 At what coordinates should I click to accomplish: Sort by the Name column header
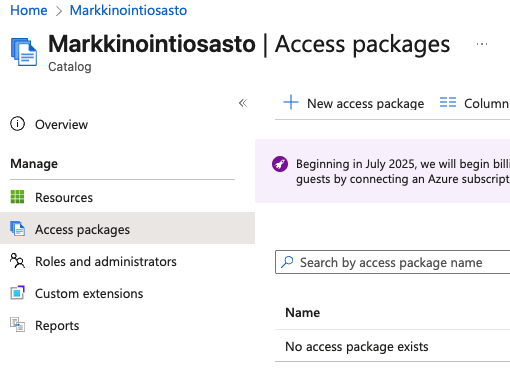pyautogui.click(x=302, y=313)
